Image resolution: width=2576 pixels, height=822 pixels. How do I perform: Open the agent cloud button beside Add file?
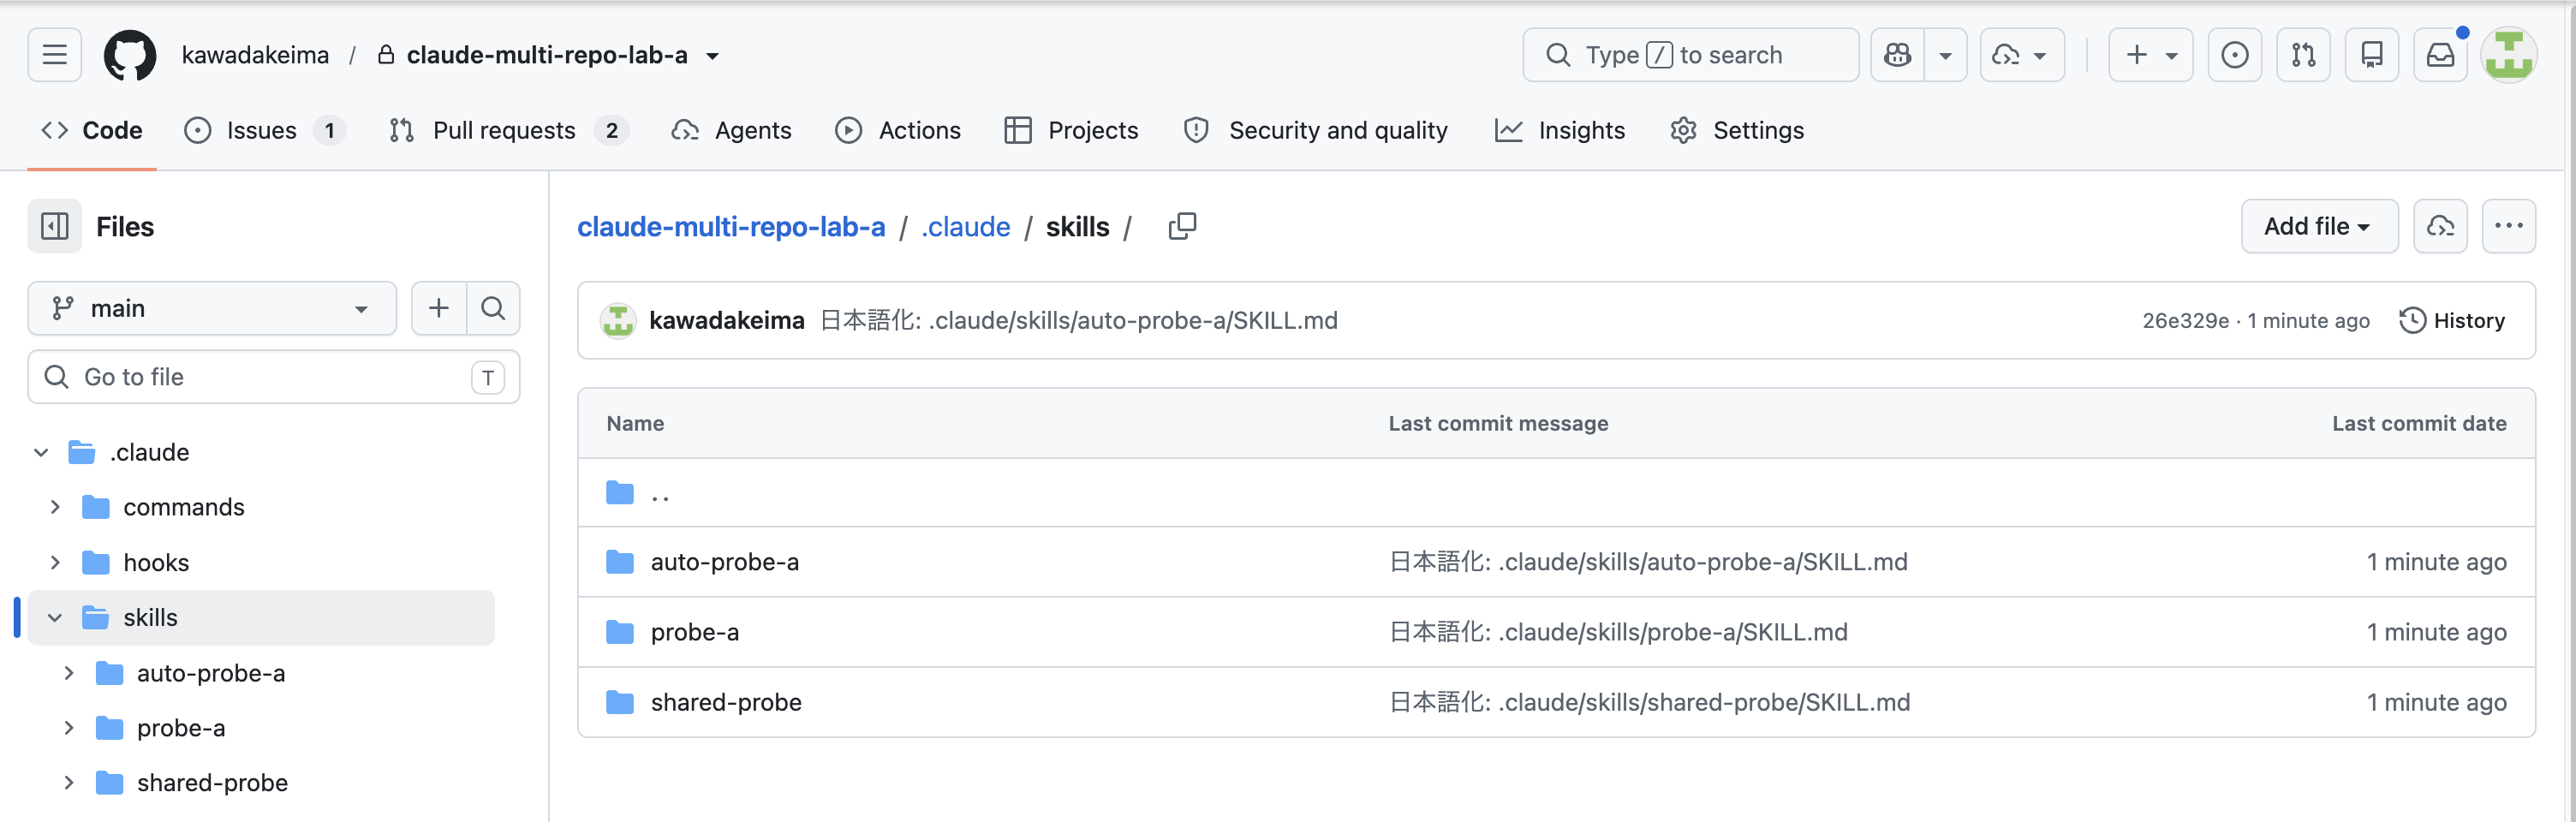[2440, 227]
